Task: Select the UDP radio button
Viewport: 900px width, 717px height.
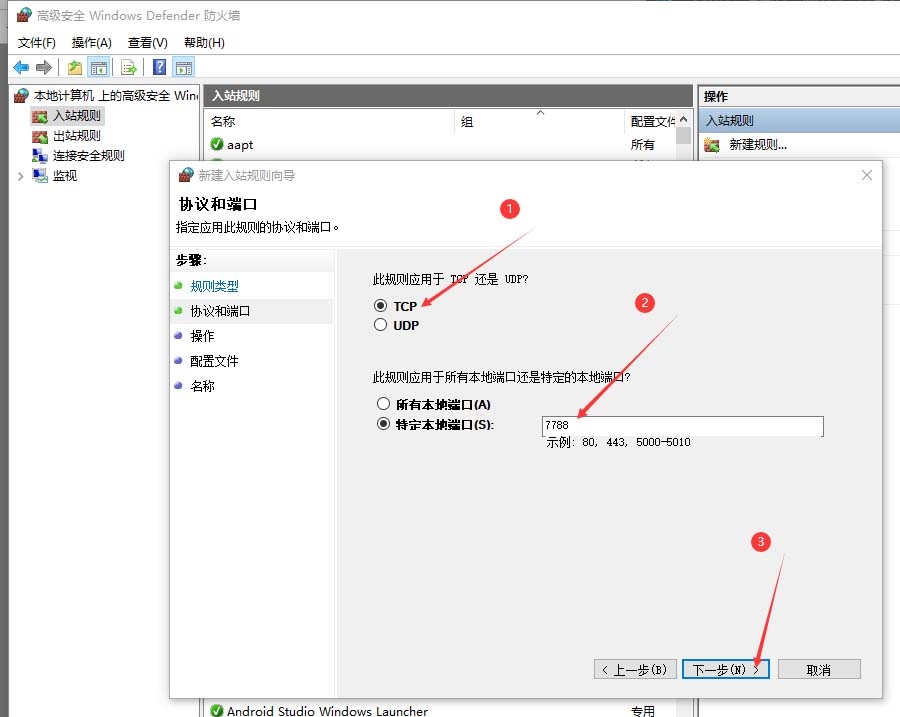Action: pyautogui.click(x=380, y=325)
